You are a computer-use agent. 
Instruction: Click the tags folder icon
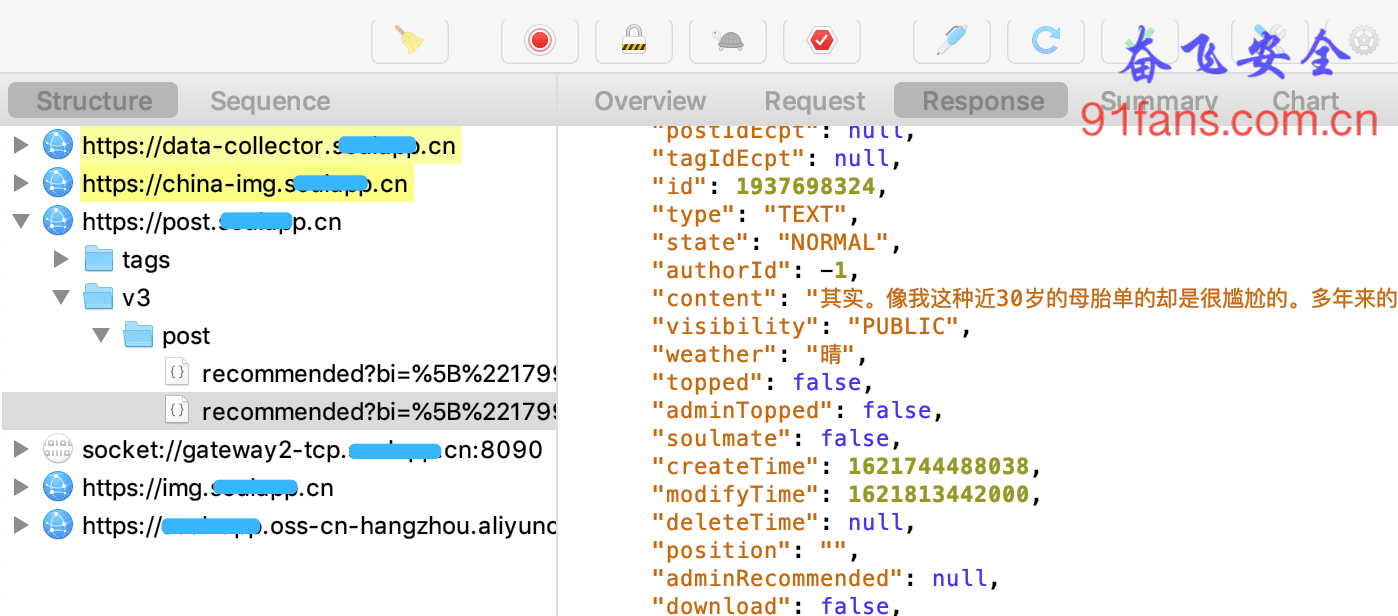tap(99, 260)
